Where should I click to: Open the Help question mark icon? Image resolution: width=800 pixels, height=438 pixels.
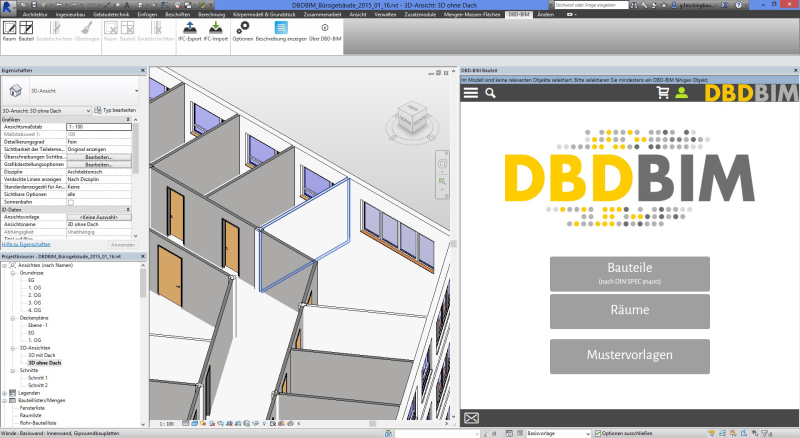point(738,5)
